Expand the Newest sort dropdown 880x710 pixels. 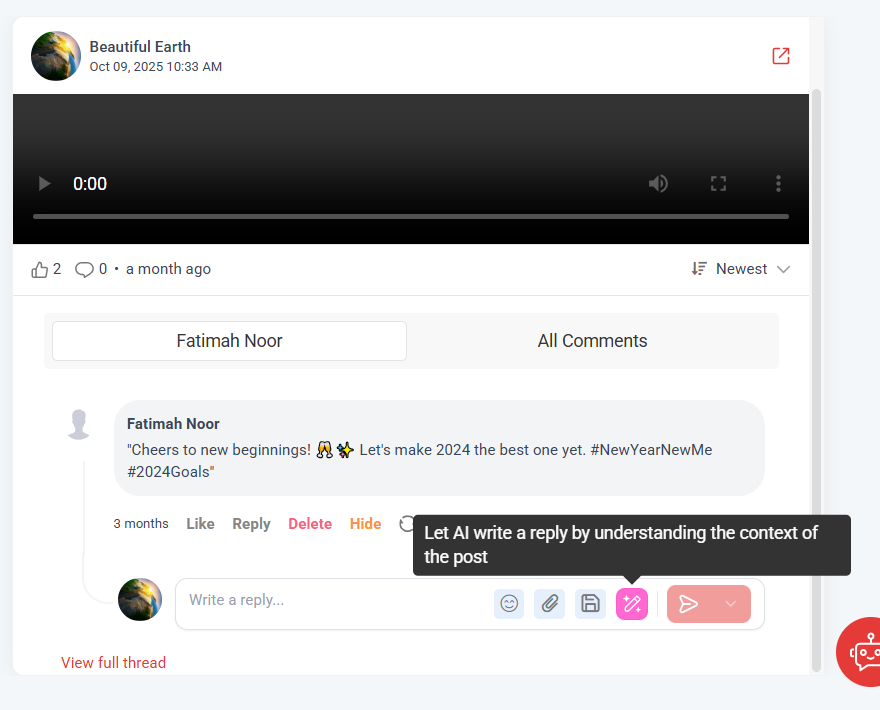point(782,268)
